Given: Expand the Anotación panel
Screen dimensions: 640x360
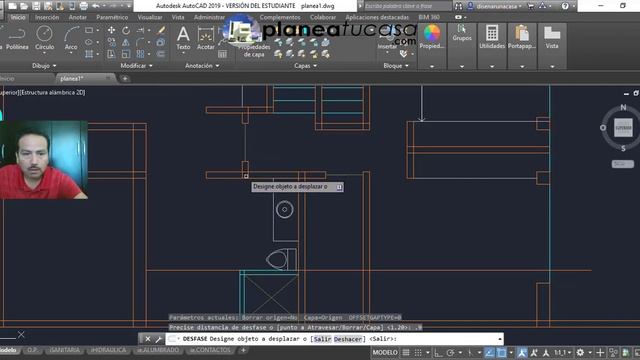Looking at the screenshot, I should [202, 65].
